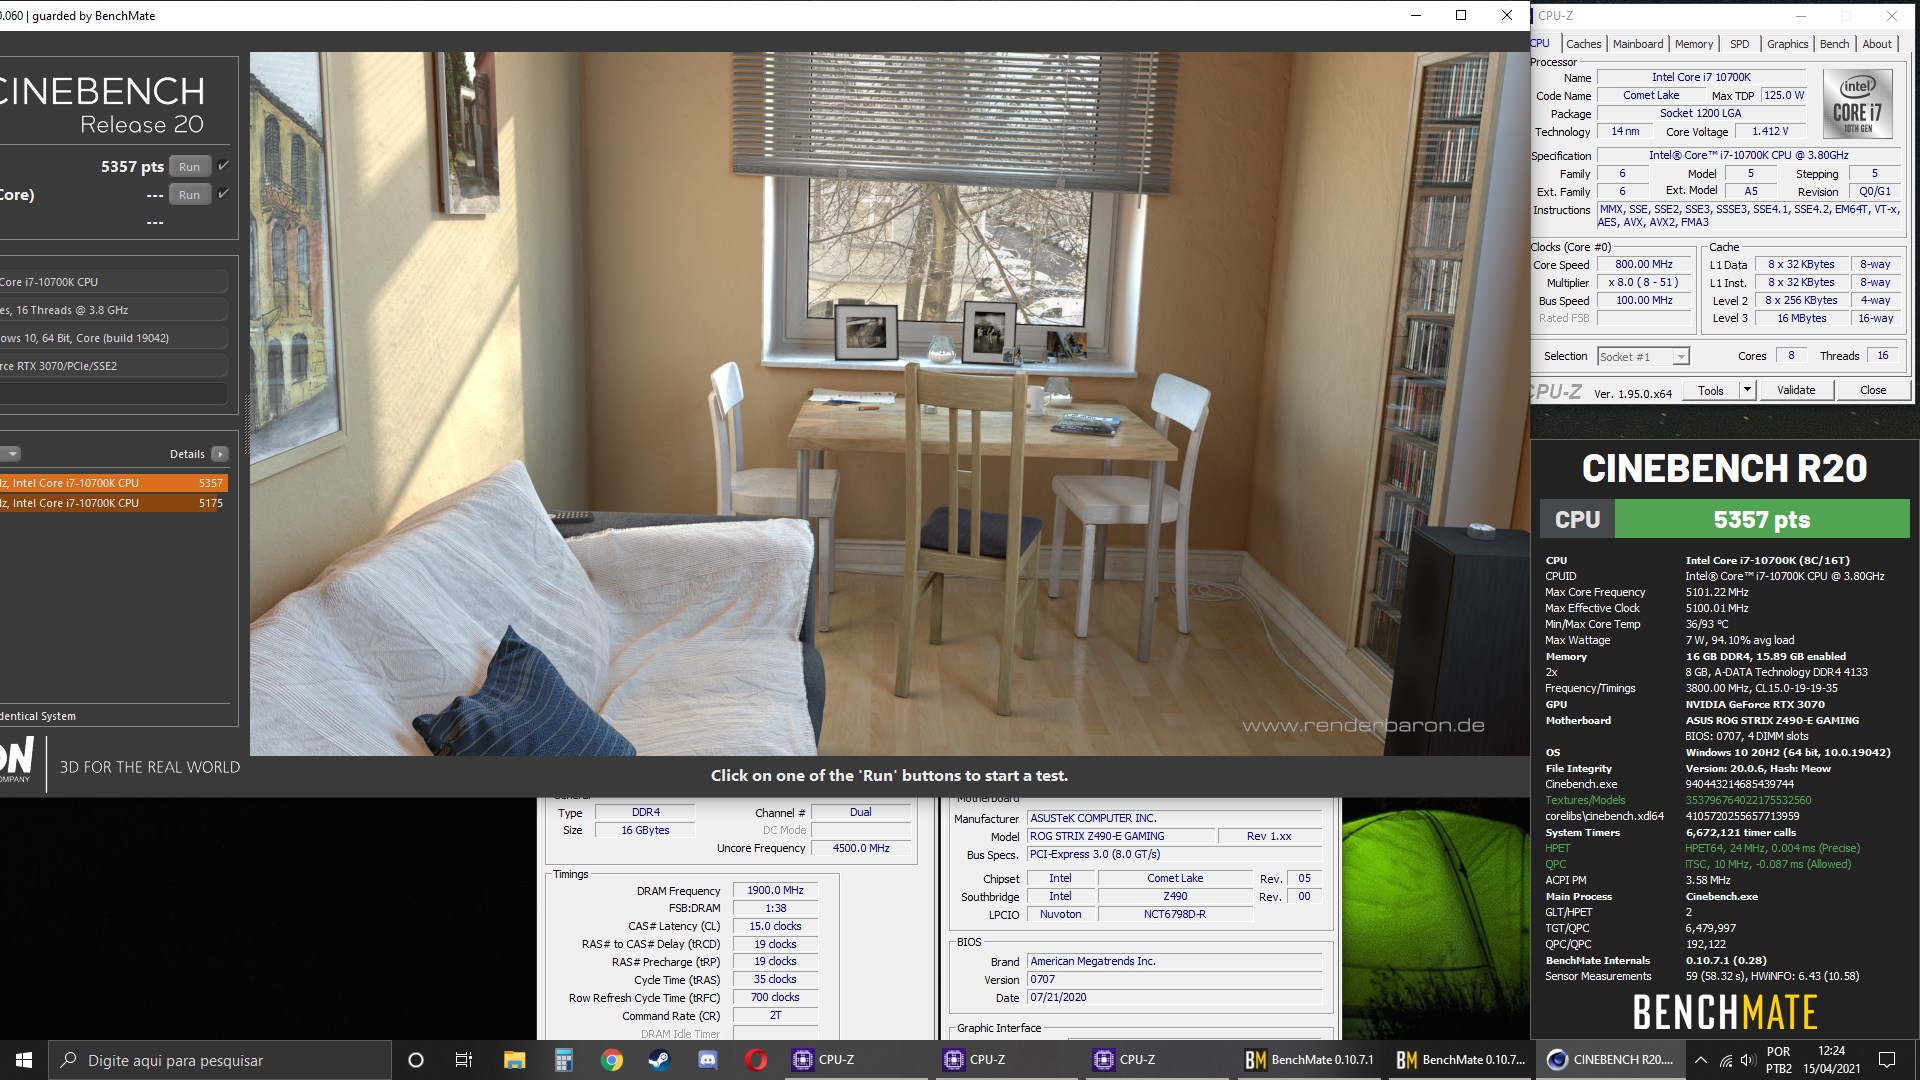
Task: Click the Max TDP value 125.0 W
Action: pos(1784,95)
